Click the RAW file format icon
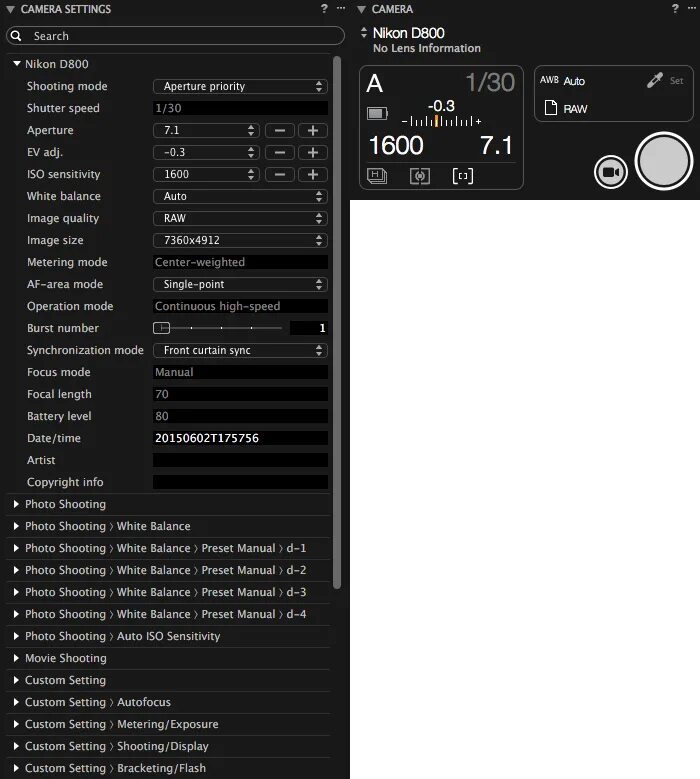This screenshot has height=779, width=700. (550, 108)
